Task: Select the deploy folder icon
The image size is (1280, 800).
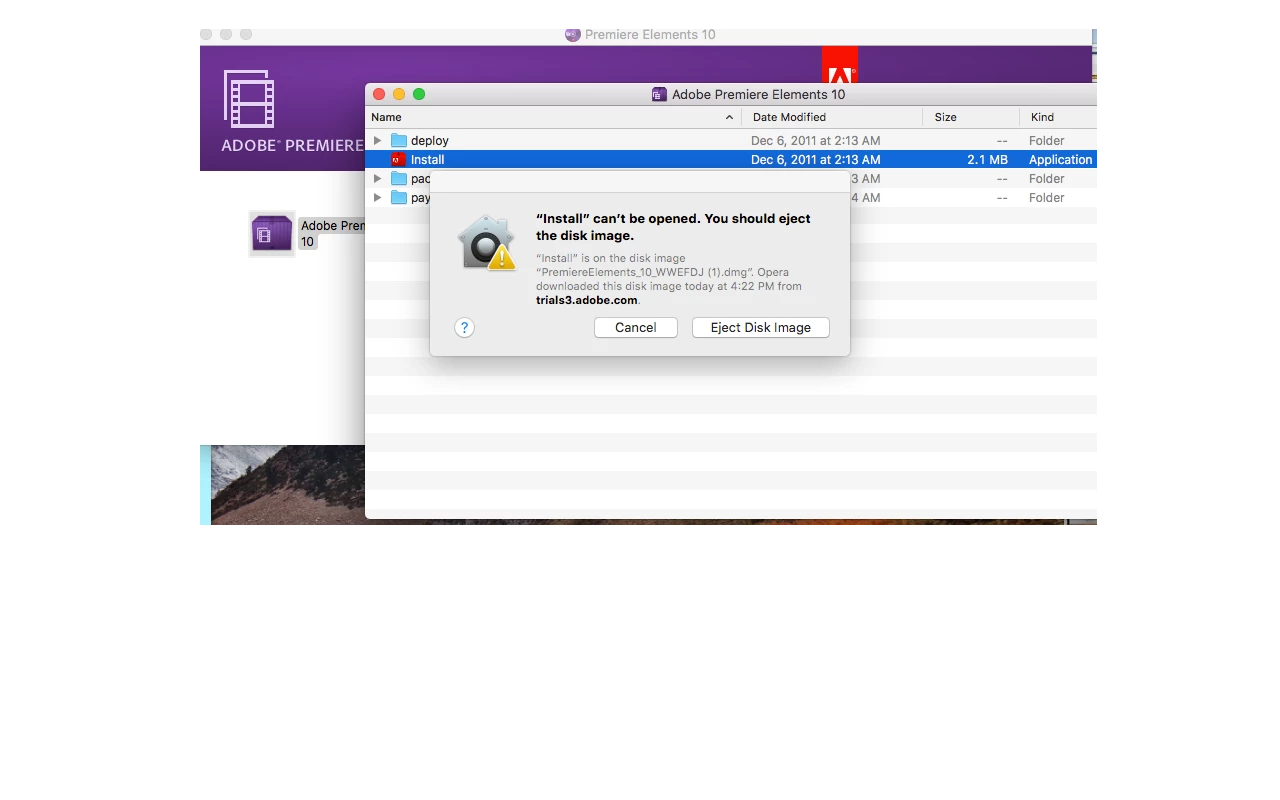Action: [399, 141]
